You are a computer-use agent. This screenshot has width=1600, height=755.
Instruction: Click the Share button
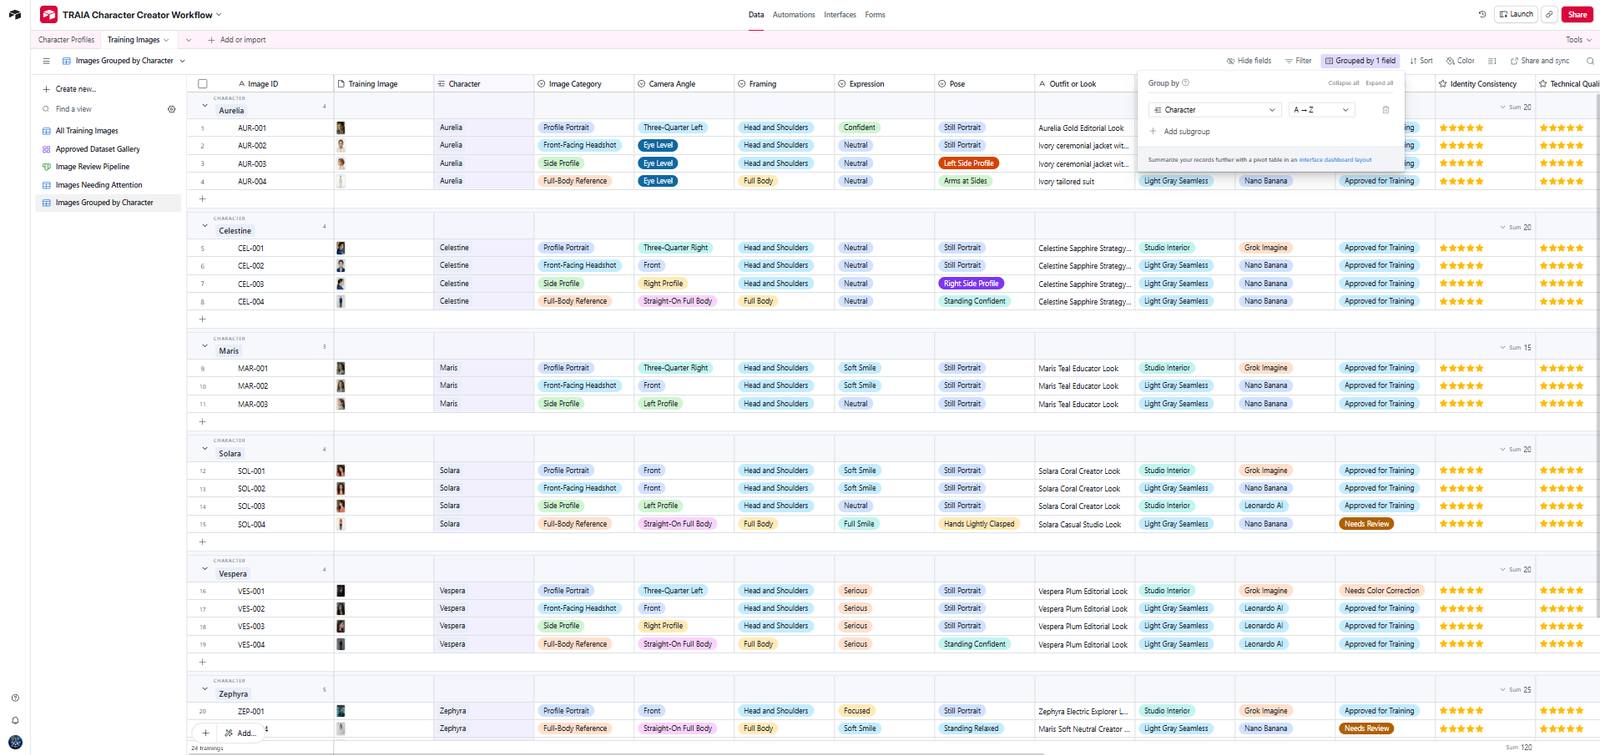1577,15
